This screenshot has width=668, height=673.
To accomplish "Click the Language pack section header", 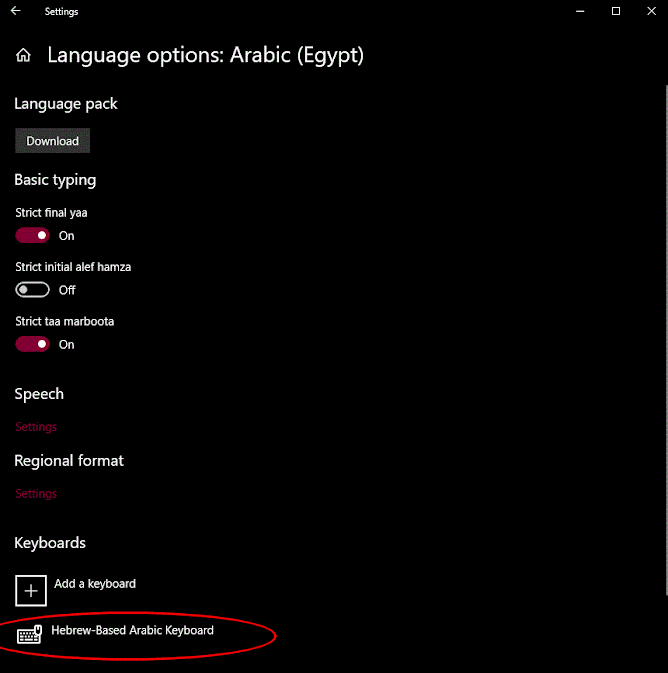I will [66, 104].
